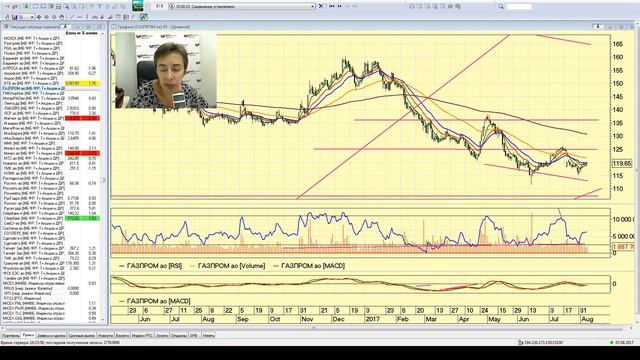The height and width of the screenshot is (360, 640).
Task: Click the ГАЗПРОМ ао [Volume] legend label
Action: tap(231, 266)
